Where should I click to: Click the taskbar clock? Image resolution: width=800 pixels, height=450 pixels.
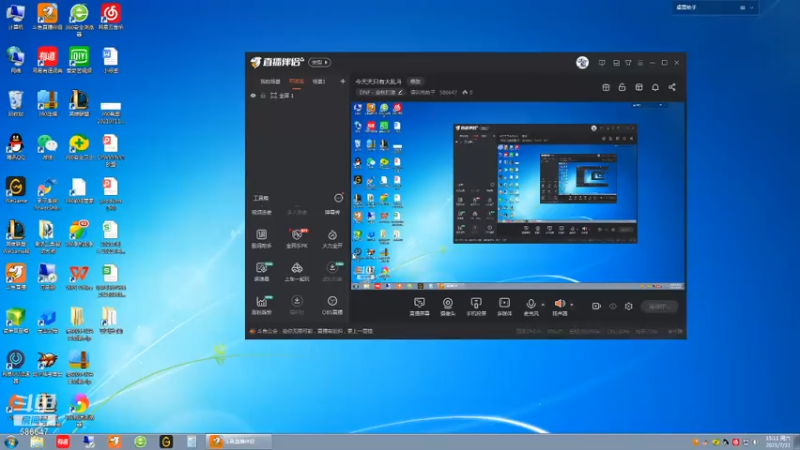coord(779,441)
